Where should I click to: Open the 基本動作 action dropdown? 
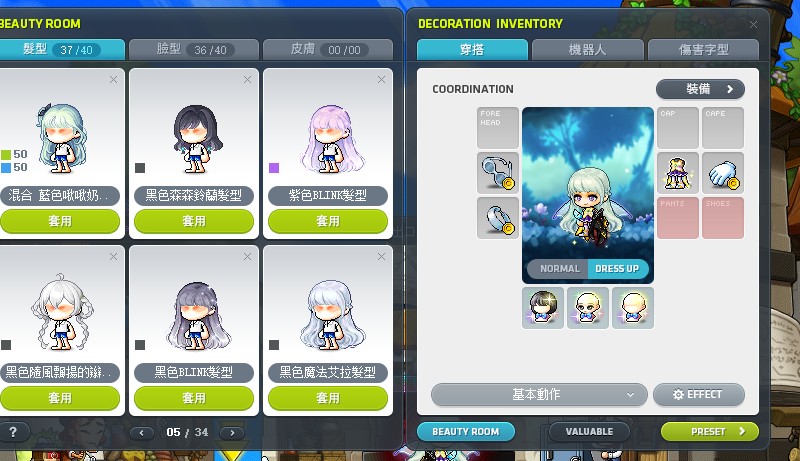tap(539, 394)
